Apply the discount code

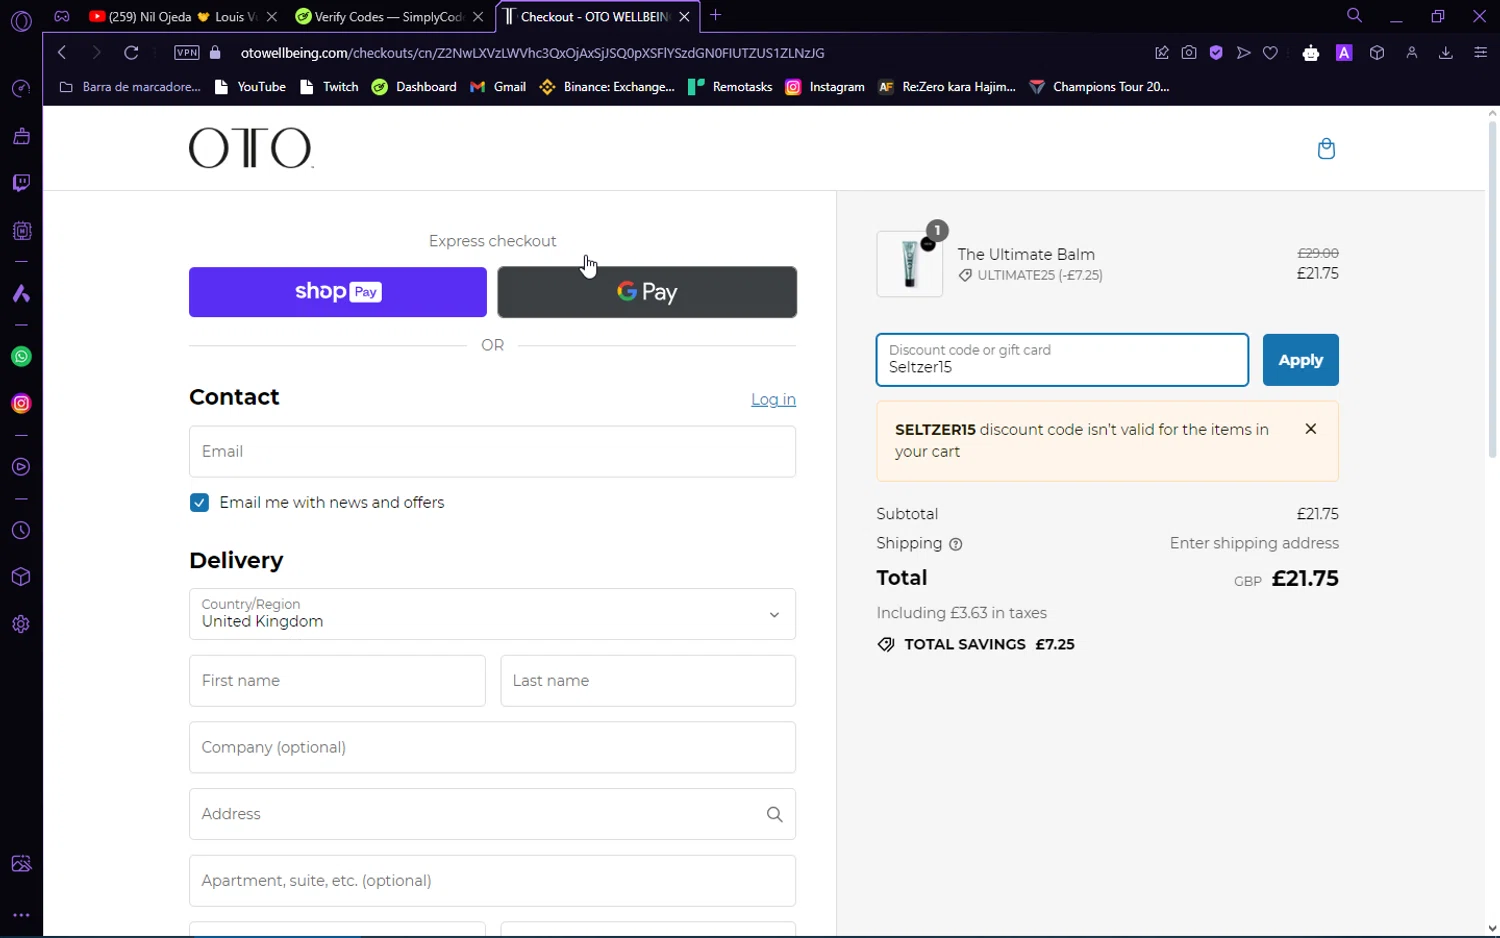tap(1300, 360)
